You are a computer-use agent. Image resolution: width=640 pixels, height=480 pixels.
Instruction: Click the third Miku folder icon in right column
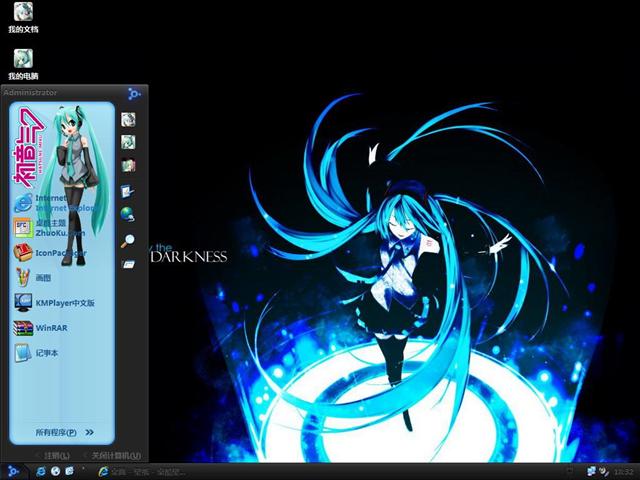[x=128, y=165]
